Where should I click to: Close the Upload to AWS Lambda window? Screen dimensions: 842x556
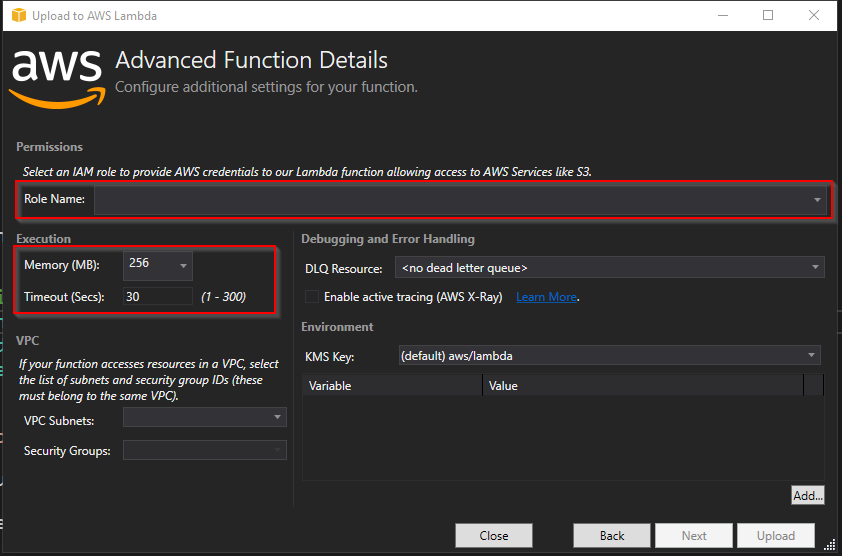[x=814, y=16]
